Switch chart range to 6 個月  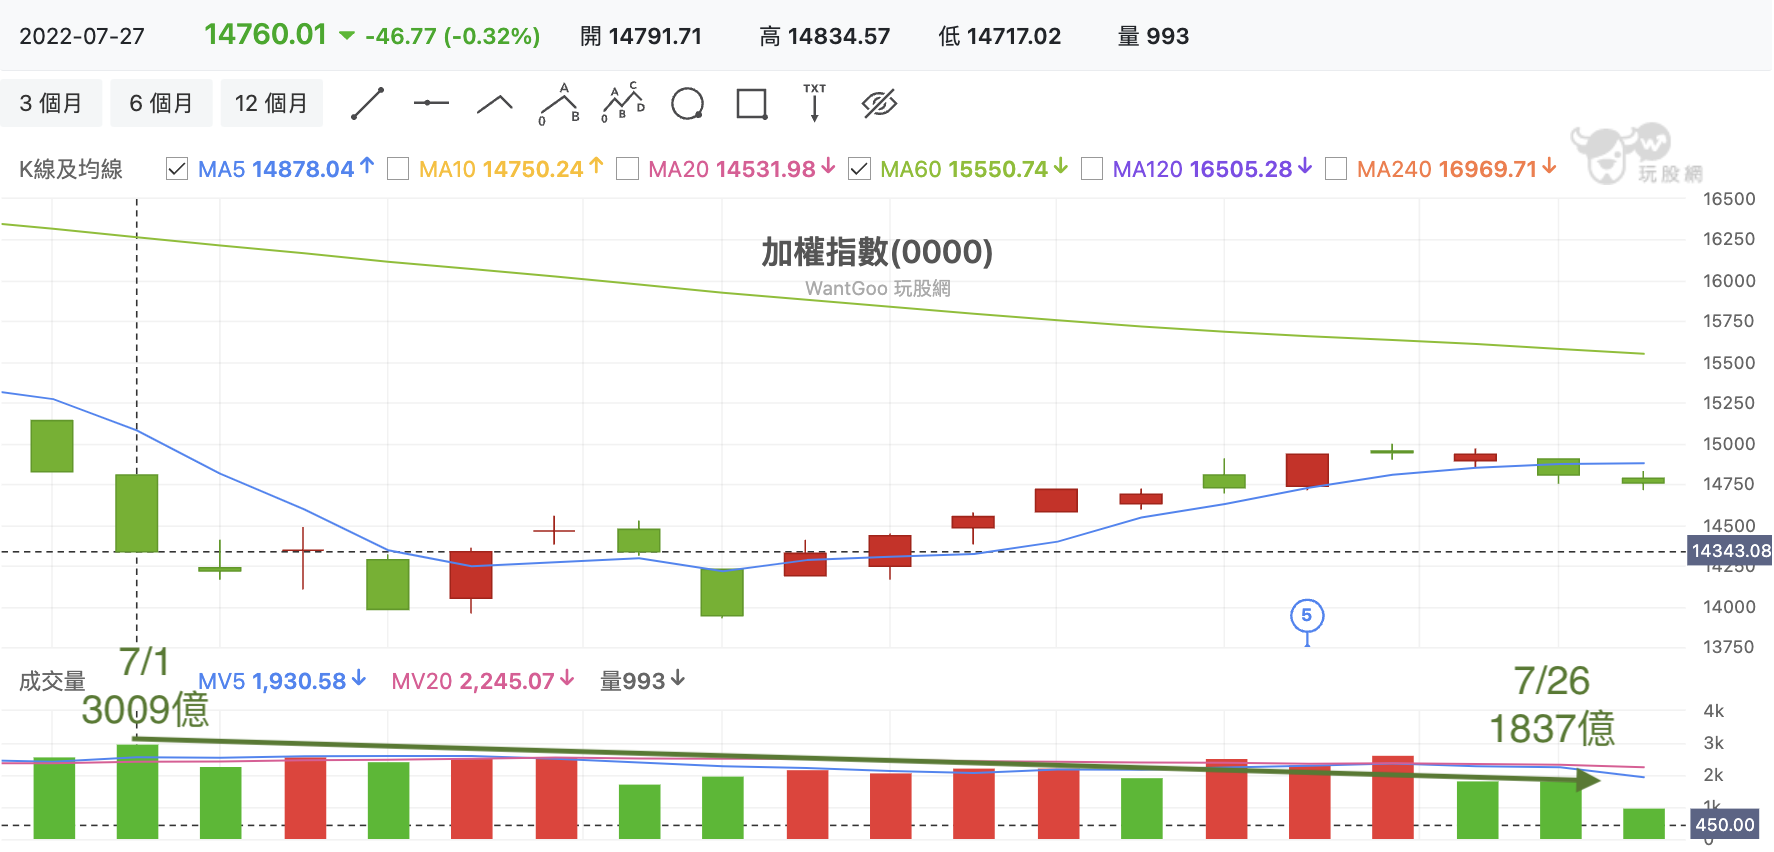pyautogui.click(x=161, y=103)
